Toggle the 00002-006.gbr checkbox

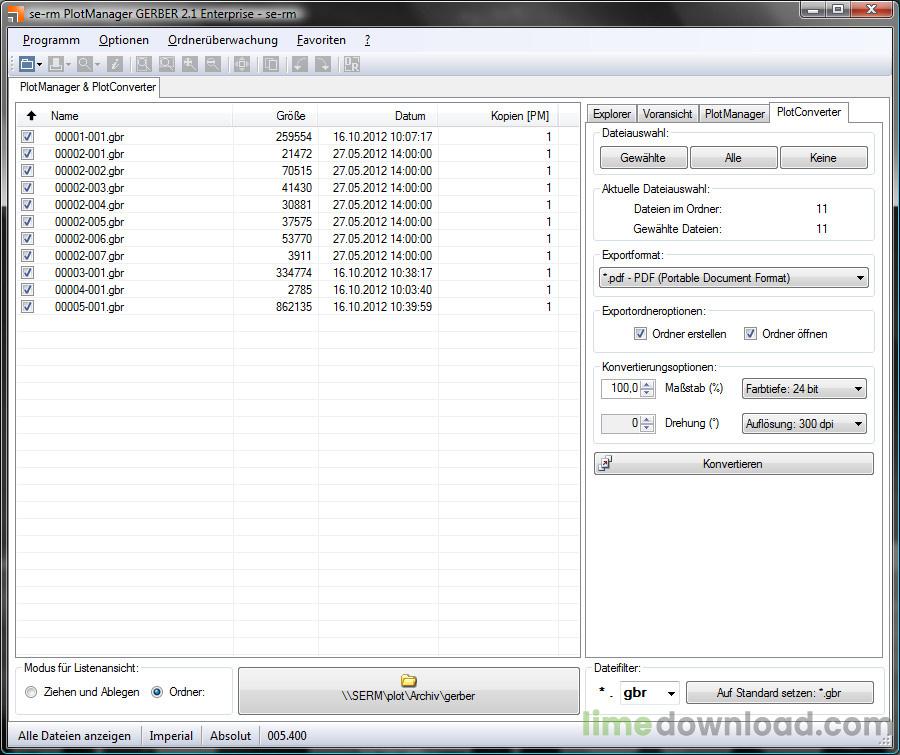tap(27, 239)
